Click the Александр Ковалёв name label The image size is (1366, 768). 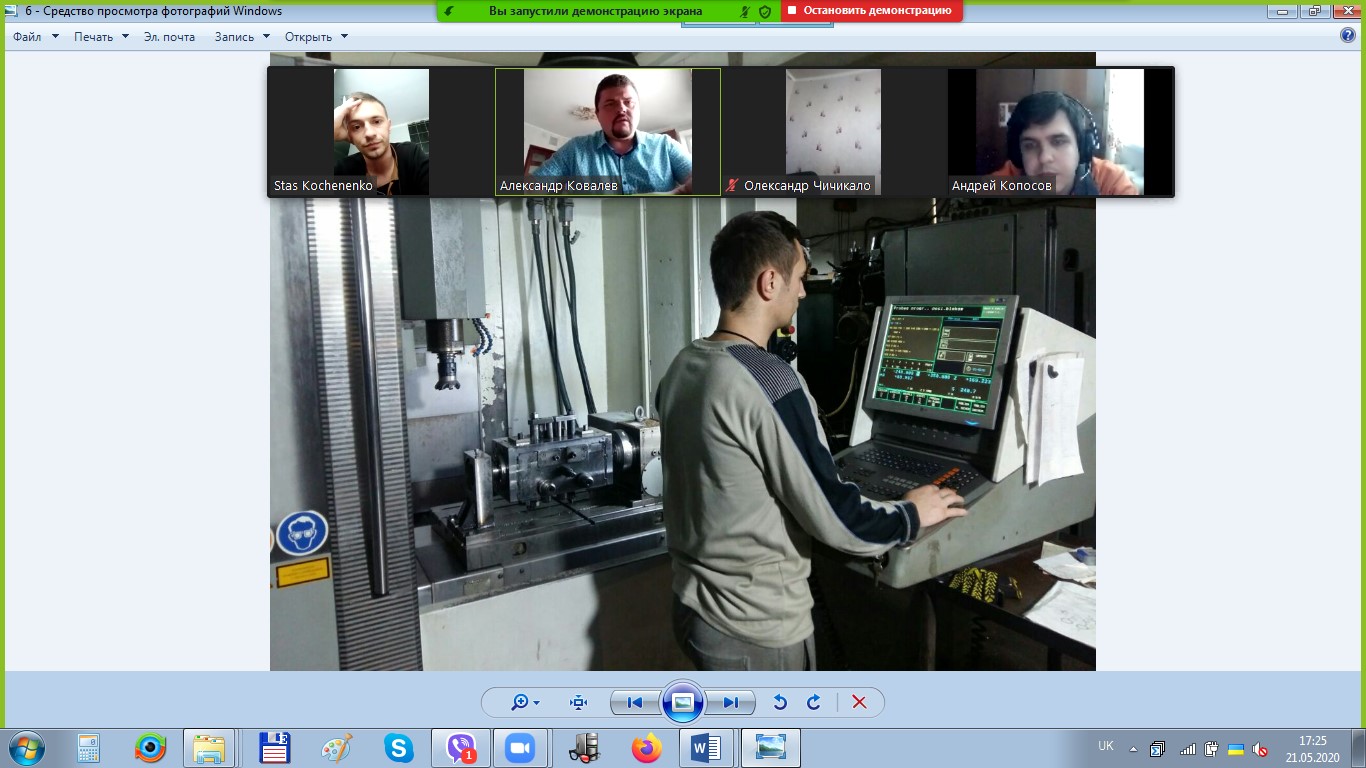pos(558,186)
